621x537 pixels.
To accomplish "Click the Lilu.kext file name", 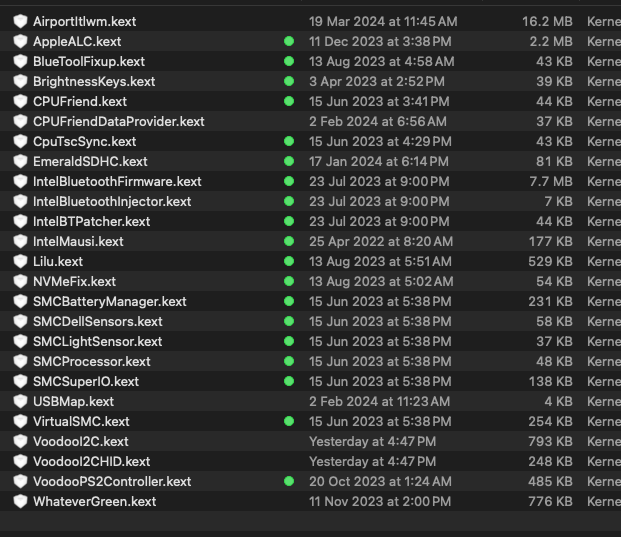I will pos(58,261).
